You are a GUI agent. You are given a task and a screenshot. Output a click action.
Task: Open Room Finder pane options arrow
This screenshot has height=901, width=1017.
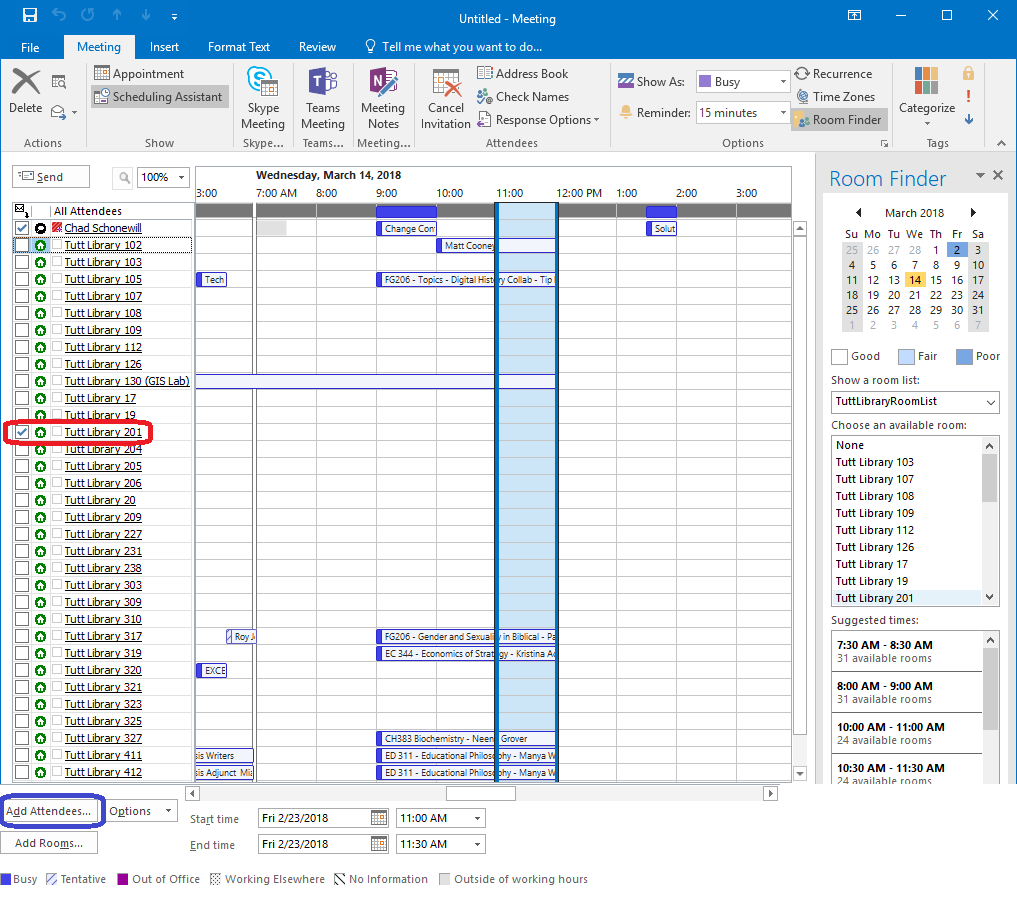click(980, 175)
